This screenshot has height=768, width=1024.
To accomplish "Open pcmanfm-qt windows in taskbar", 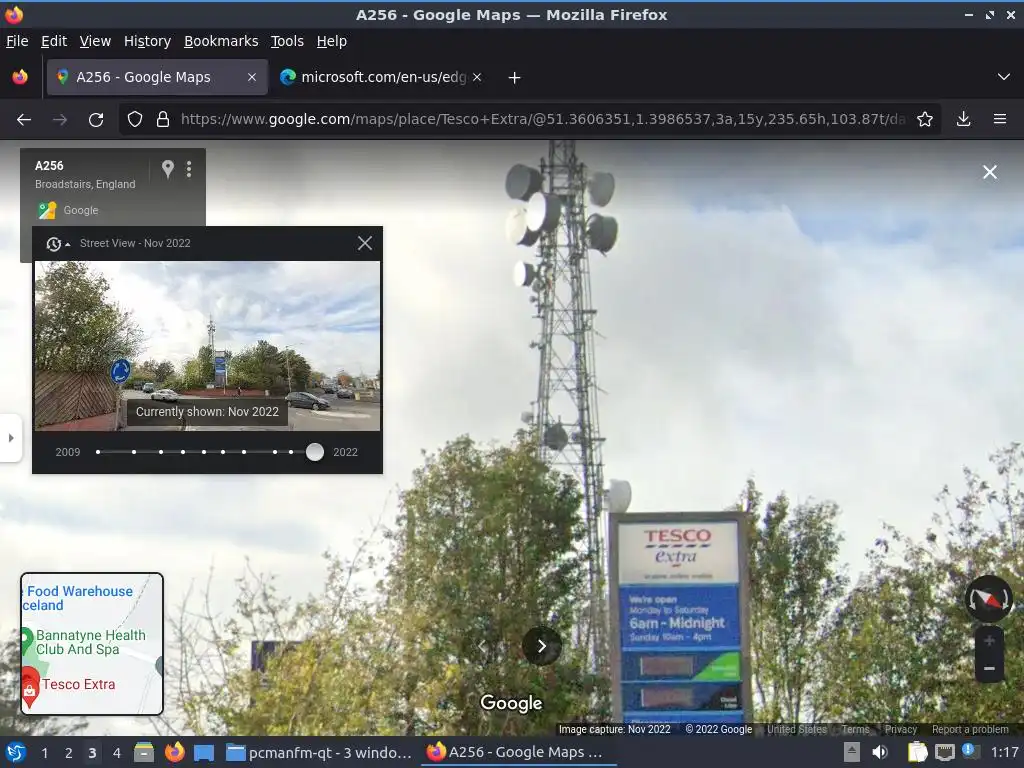I will click(x=319, y=752).
